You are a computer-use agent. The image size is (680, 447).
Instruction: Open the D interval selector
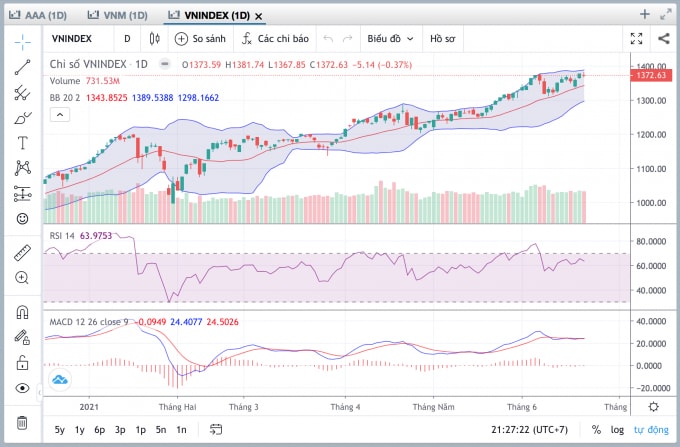point(127,39)
